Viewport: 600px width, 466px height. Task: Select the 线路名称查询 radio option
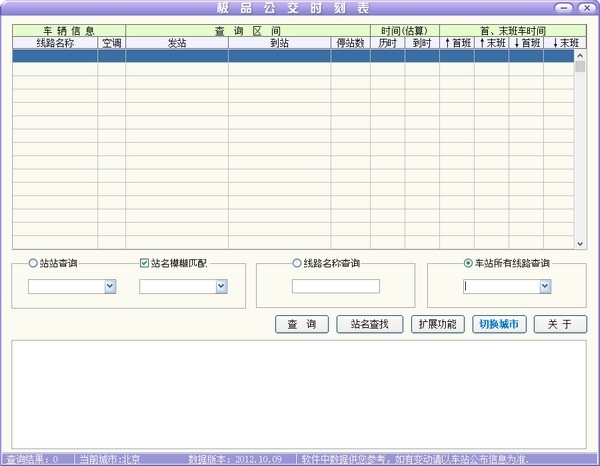click(297, 264)
